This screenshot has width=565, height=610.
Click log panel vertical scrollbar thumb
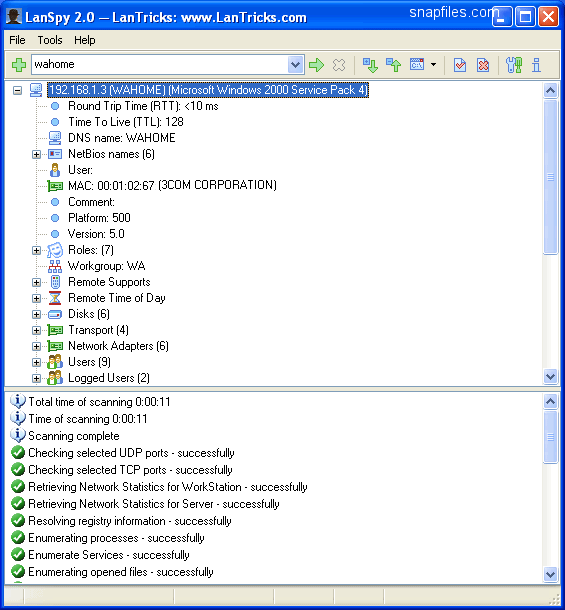[551, 437]
